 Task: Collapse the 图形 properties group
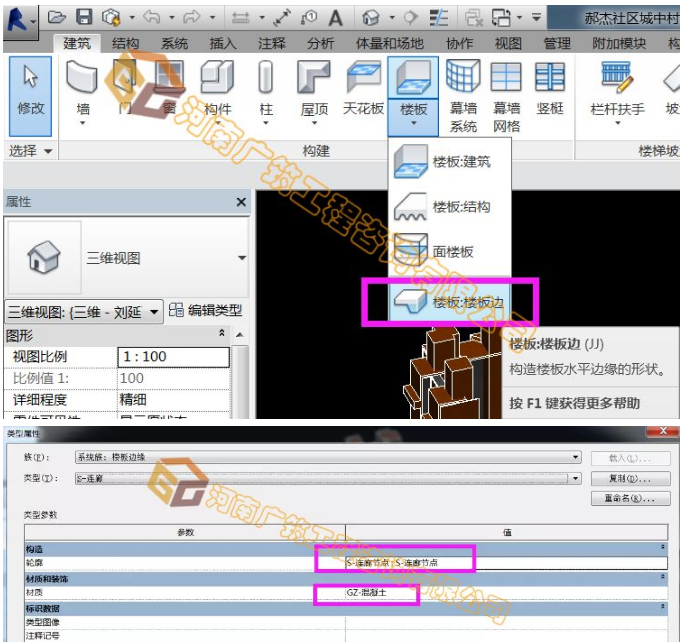222,333
